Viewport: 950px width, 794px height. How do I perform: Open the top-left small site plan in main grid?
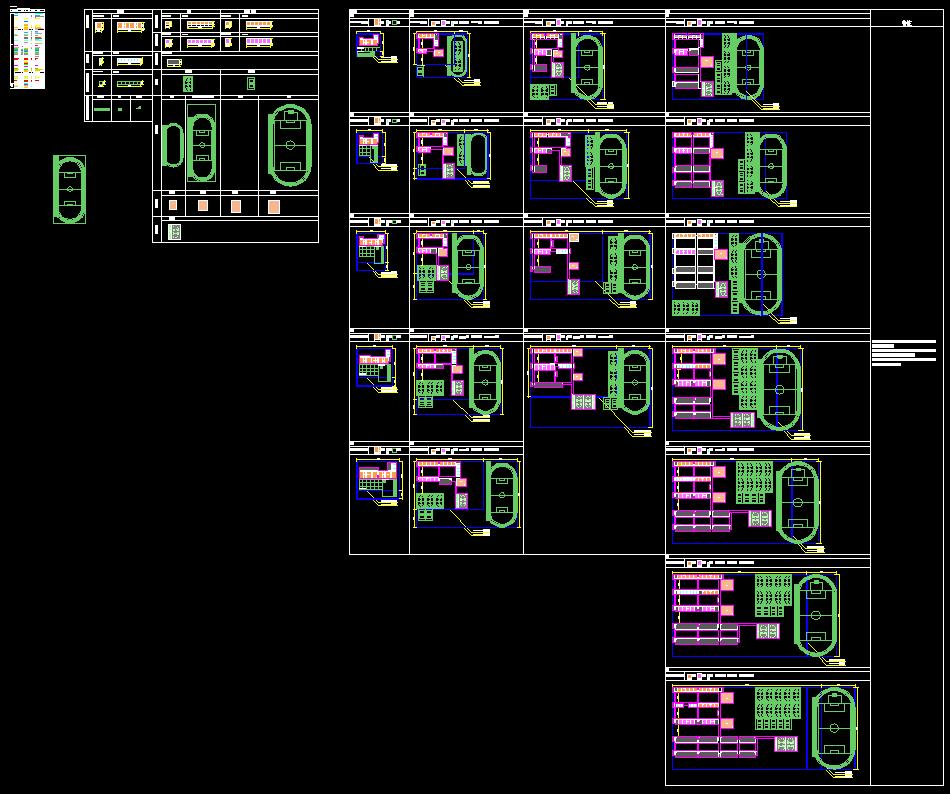[369, 43]
